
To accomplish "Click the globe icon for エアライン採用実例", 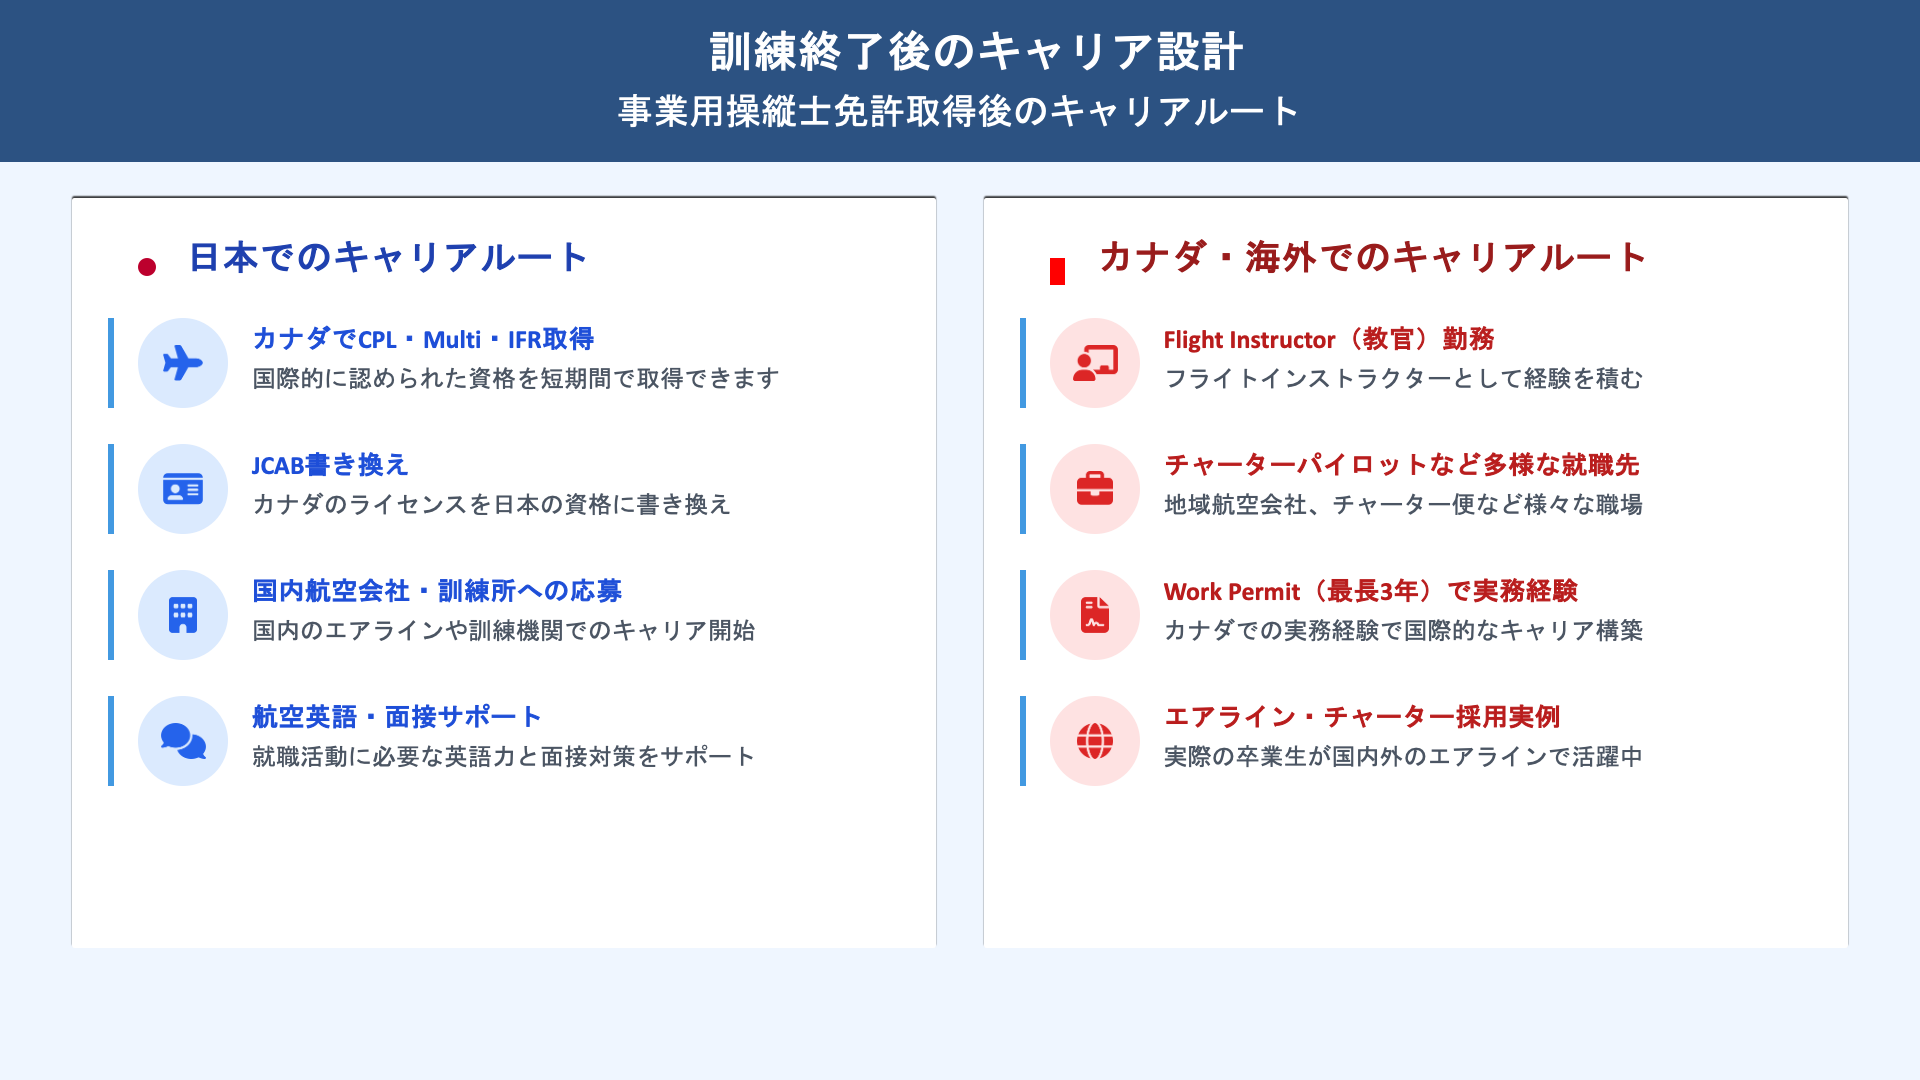I will click(x=1093, y=740).
